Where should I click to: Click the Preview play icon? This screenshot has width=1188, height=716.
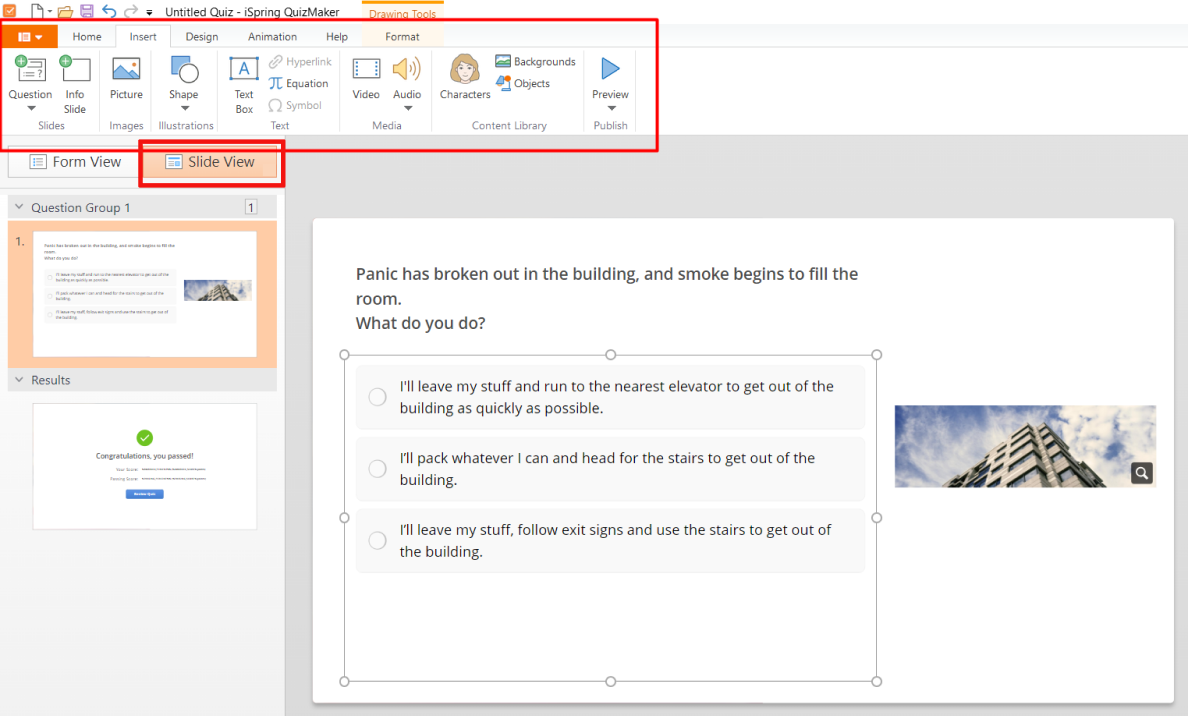610,69
